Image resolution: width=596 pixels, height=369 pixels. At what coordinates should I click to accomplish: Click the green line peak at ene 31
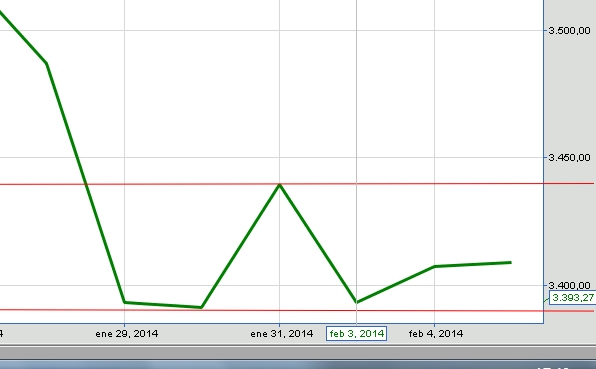pos(280,185)
